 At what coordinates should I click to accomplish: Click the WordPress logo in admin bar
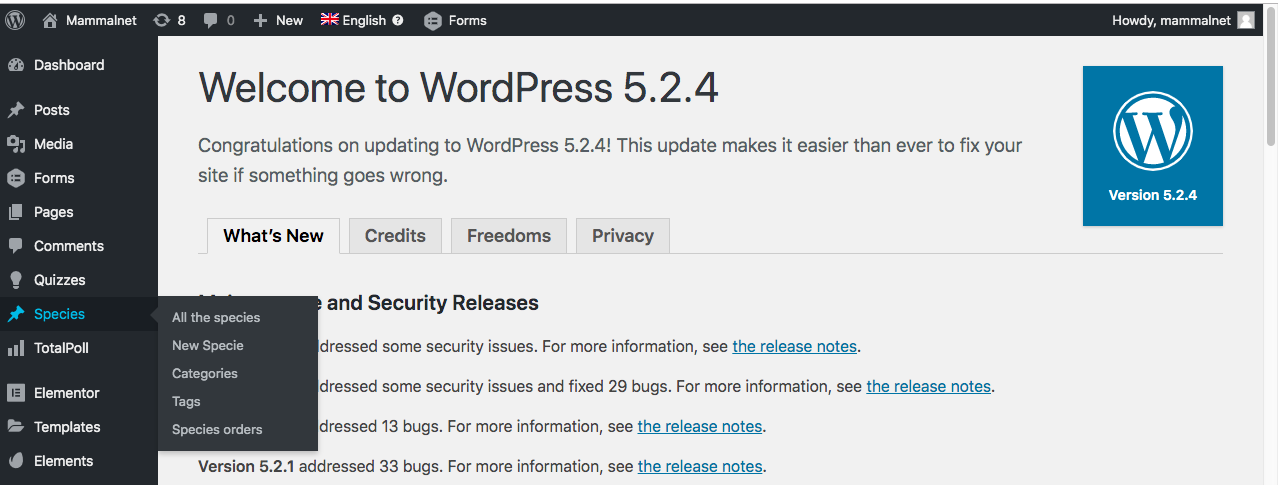pos(16,20)
